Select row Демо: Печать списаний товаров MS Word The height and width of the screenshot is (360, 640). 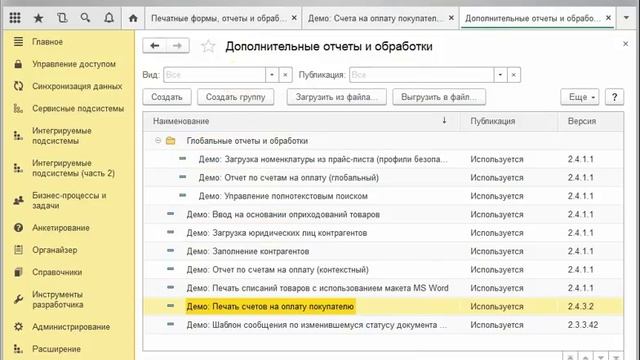(x=383, y=288)
